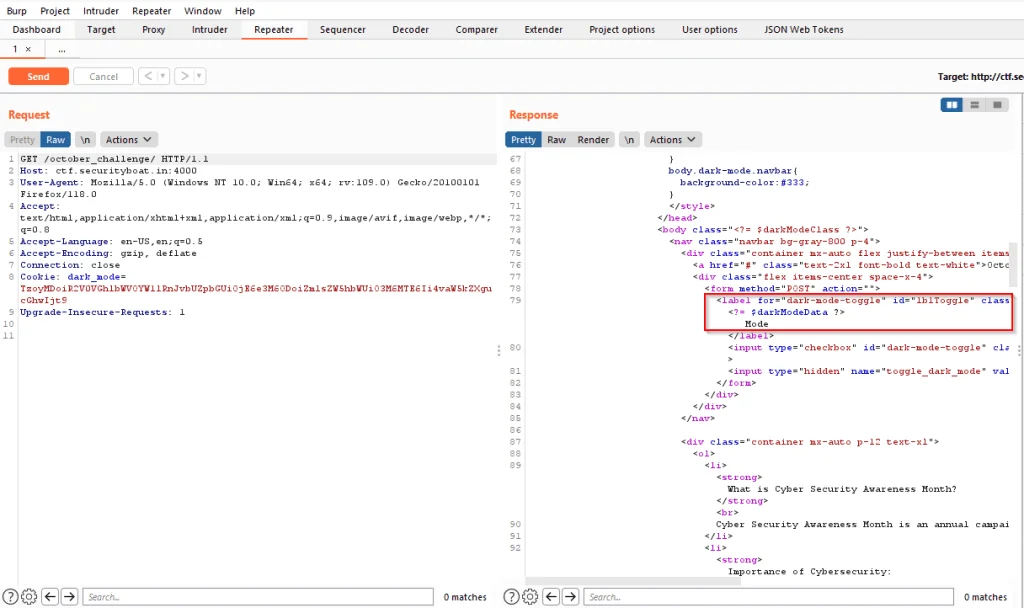Open back history dropdown arrow
Screen dimensions: 1024x608
(163, 76)
